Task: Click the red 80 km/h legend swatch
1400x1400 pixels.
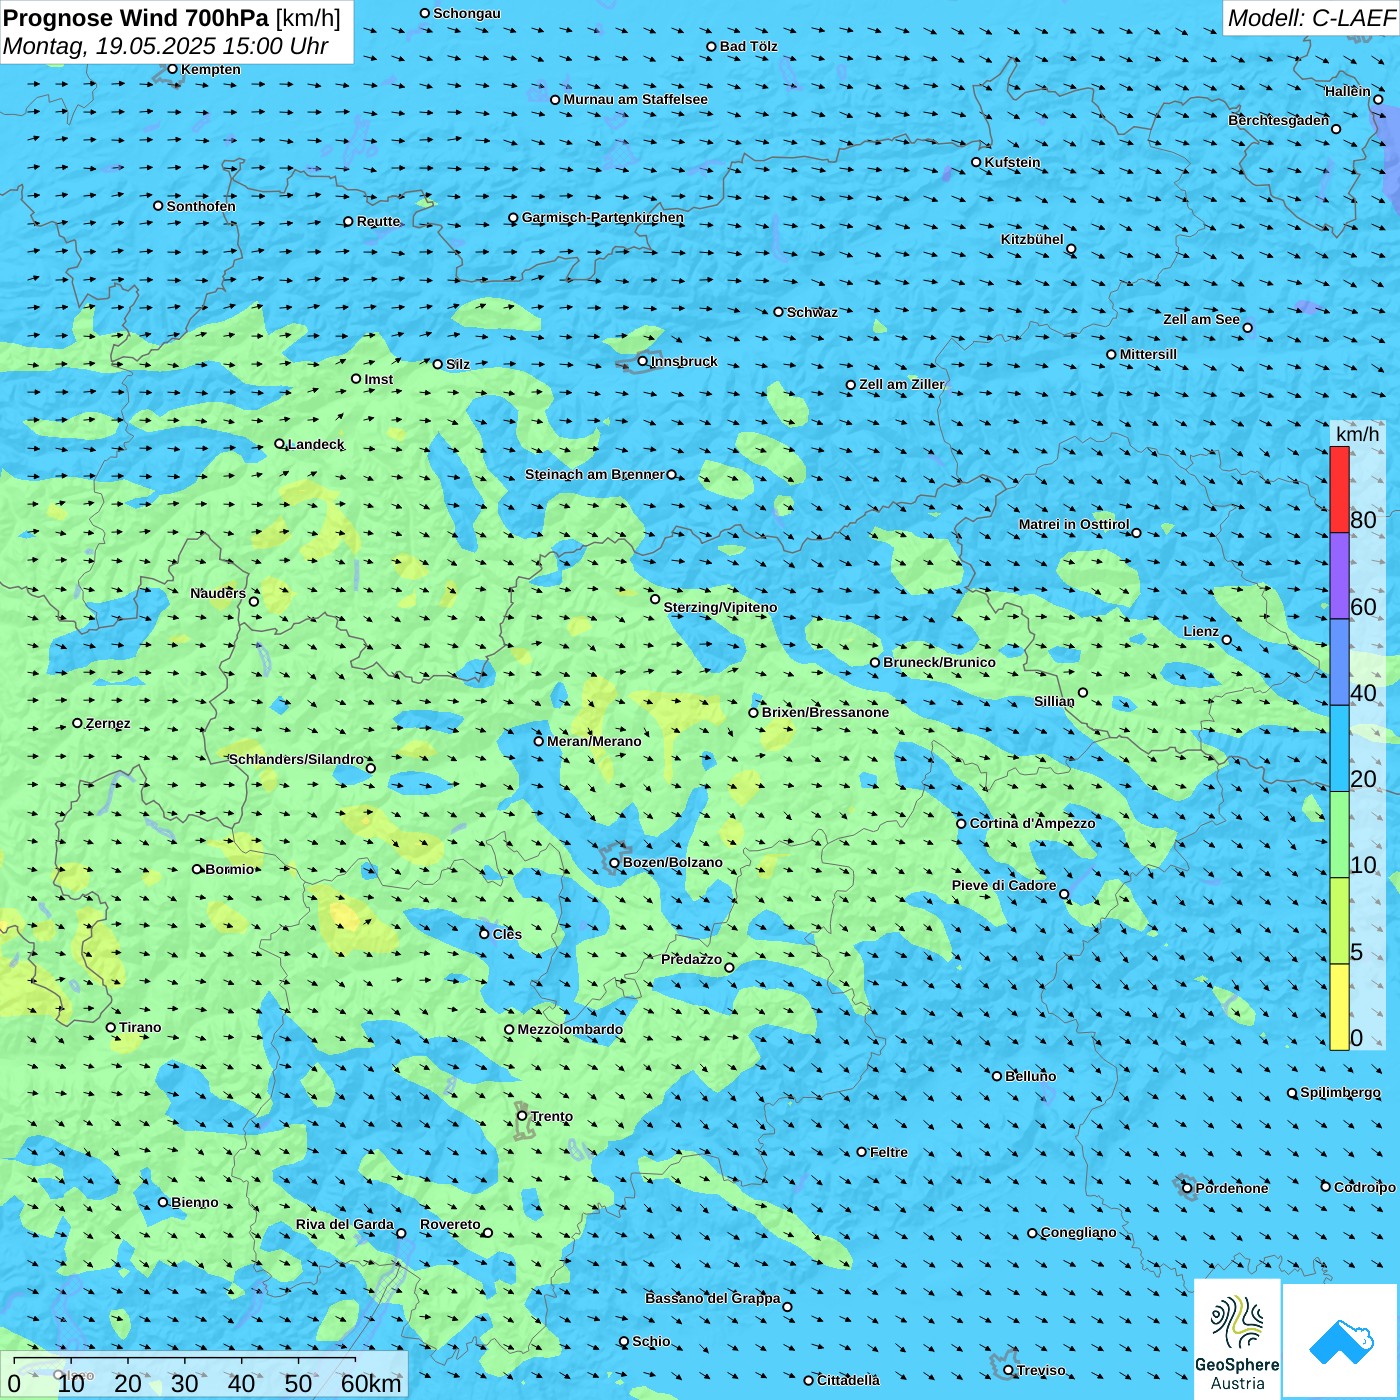Action: coord(1339,489)
